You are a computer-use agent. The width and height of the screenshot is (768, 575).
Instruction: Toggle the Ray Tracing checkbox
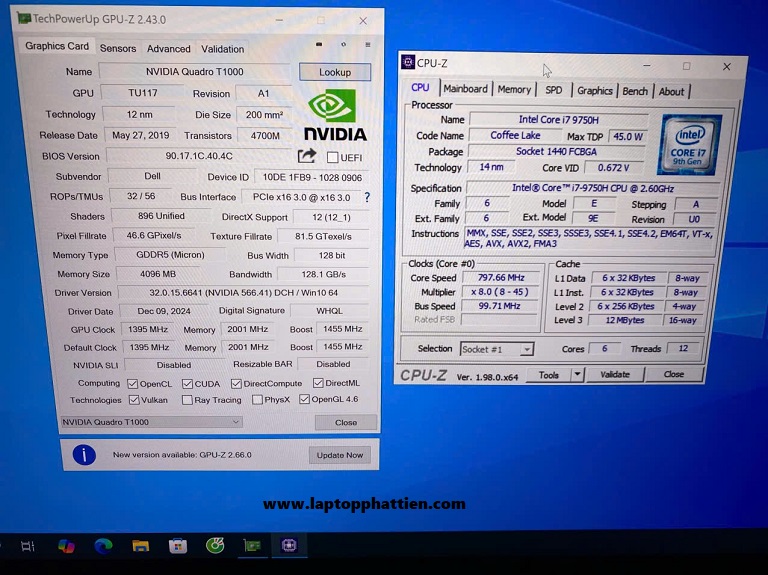187,400
